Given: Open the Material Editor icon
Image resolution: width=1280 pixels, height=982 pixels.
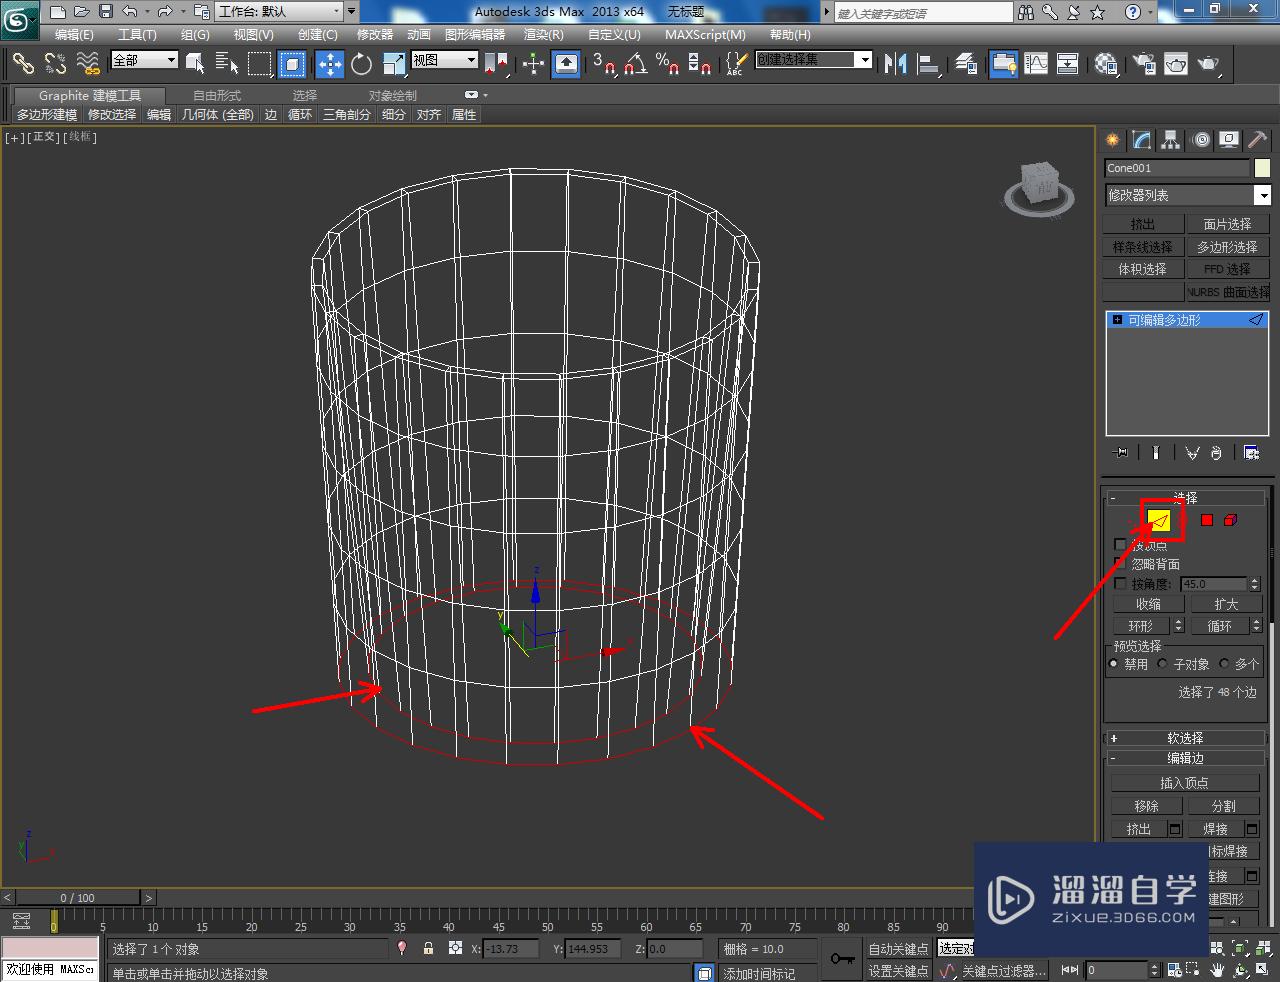Looking at the screenshot, I should (1106, 64).
